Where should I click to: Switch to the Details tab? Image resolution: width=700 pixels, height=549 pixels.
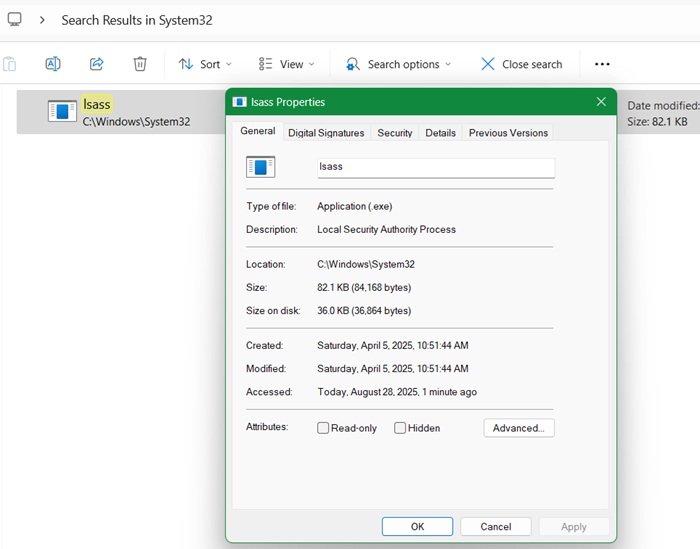click(x=440, y=133)
